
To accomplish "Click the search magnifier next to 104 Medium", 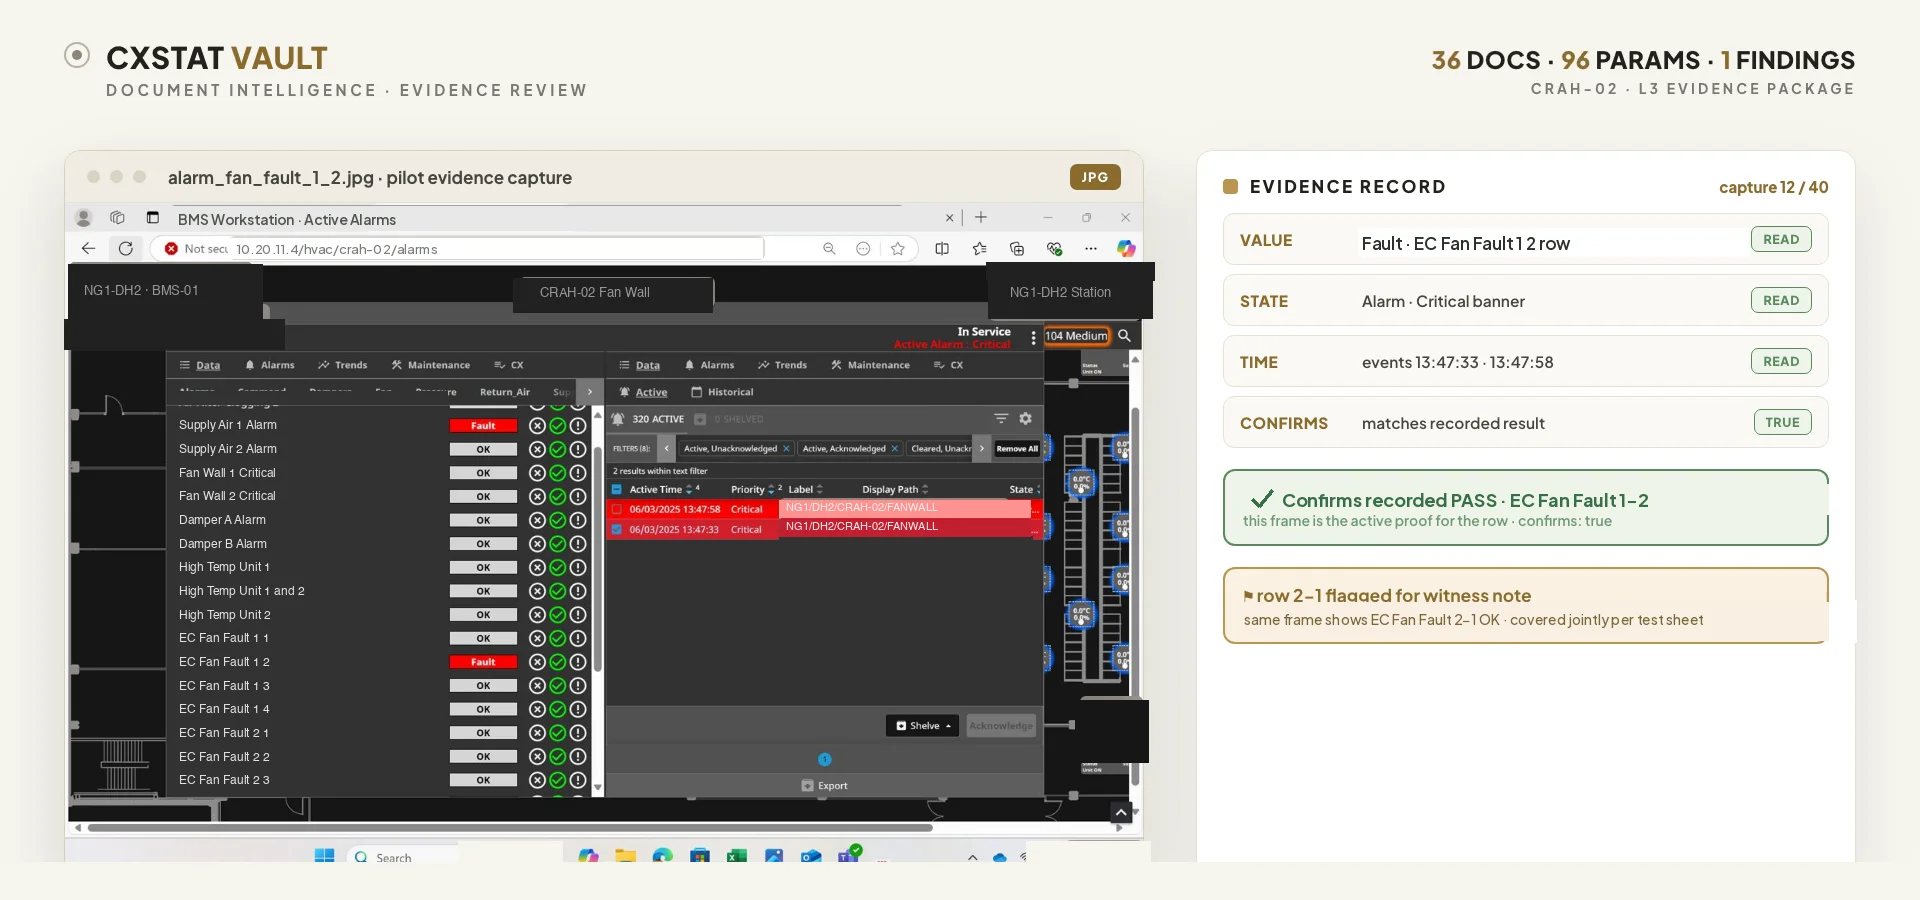I will click(x=1124, y=336).
